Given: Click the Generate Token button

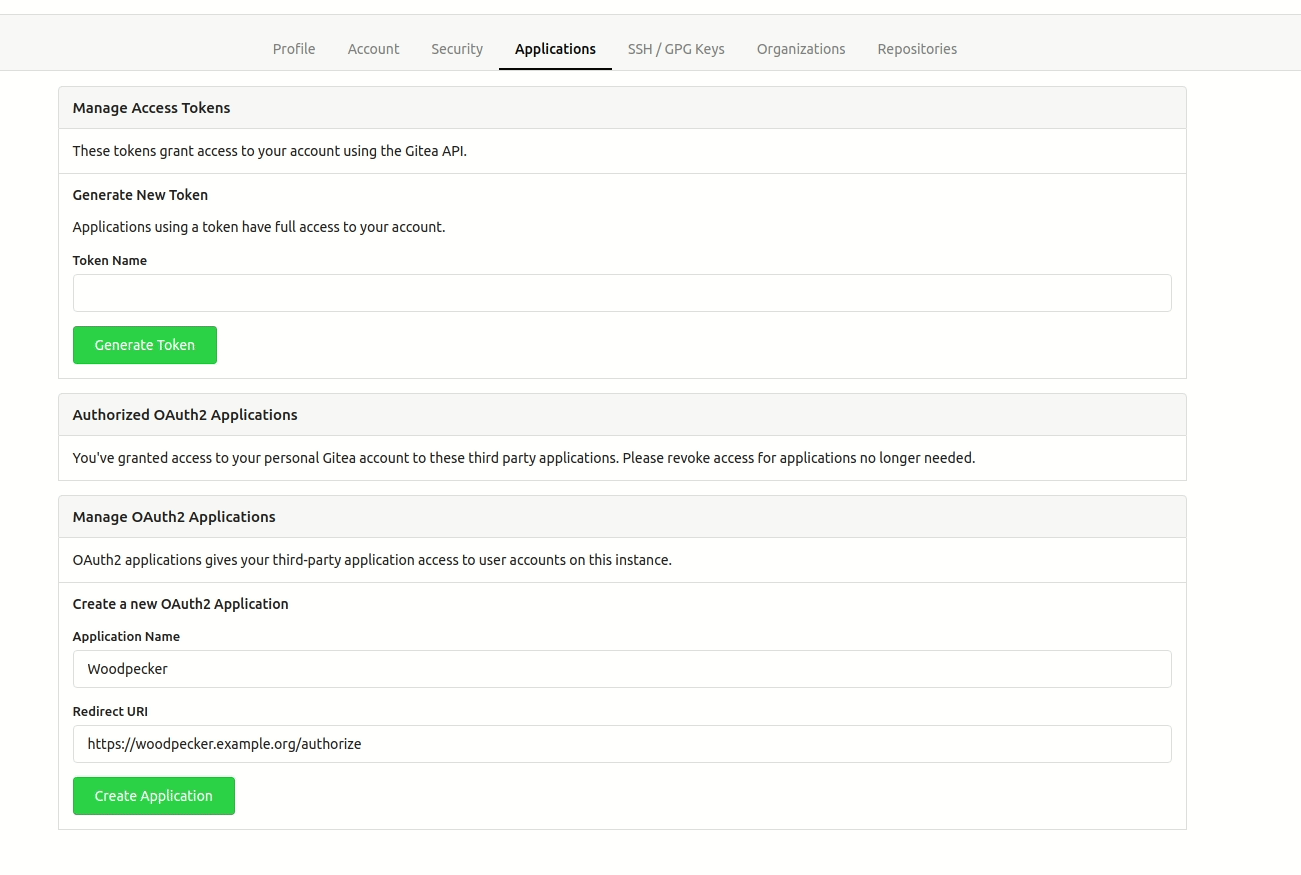Looking at the screenshot, I should 144,344.
